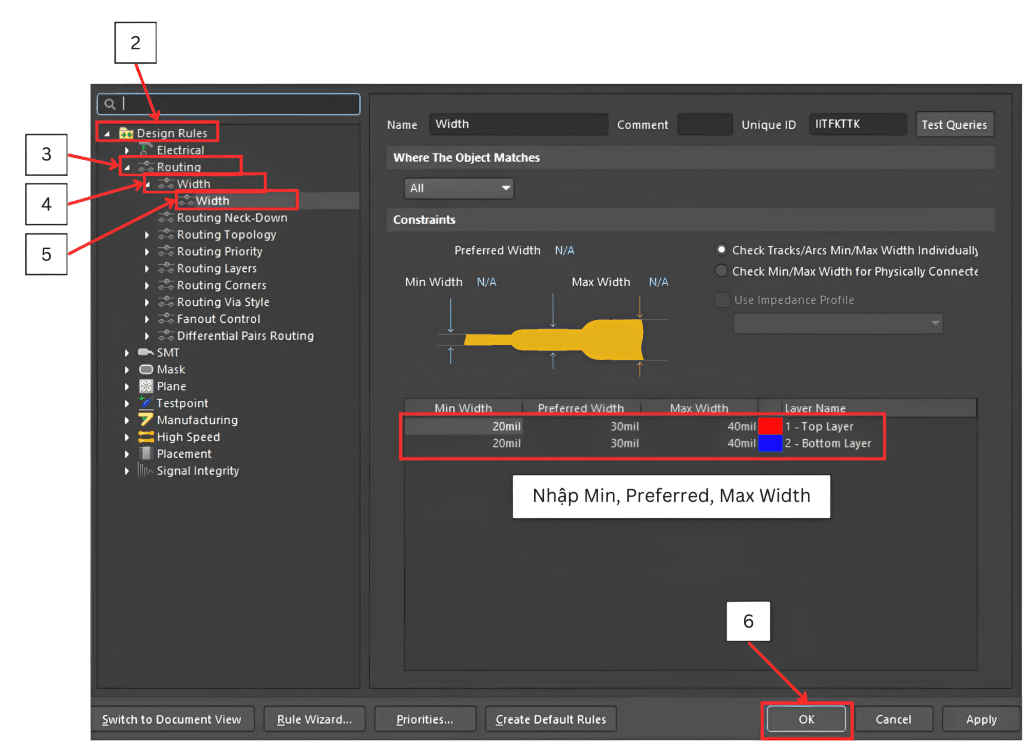Expand the High Speed rules category
Viewport: 1024px width, 744px height.
tap(127, 437)
